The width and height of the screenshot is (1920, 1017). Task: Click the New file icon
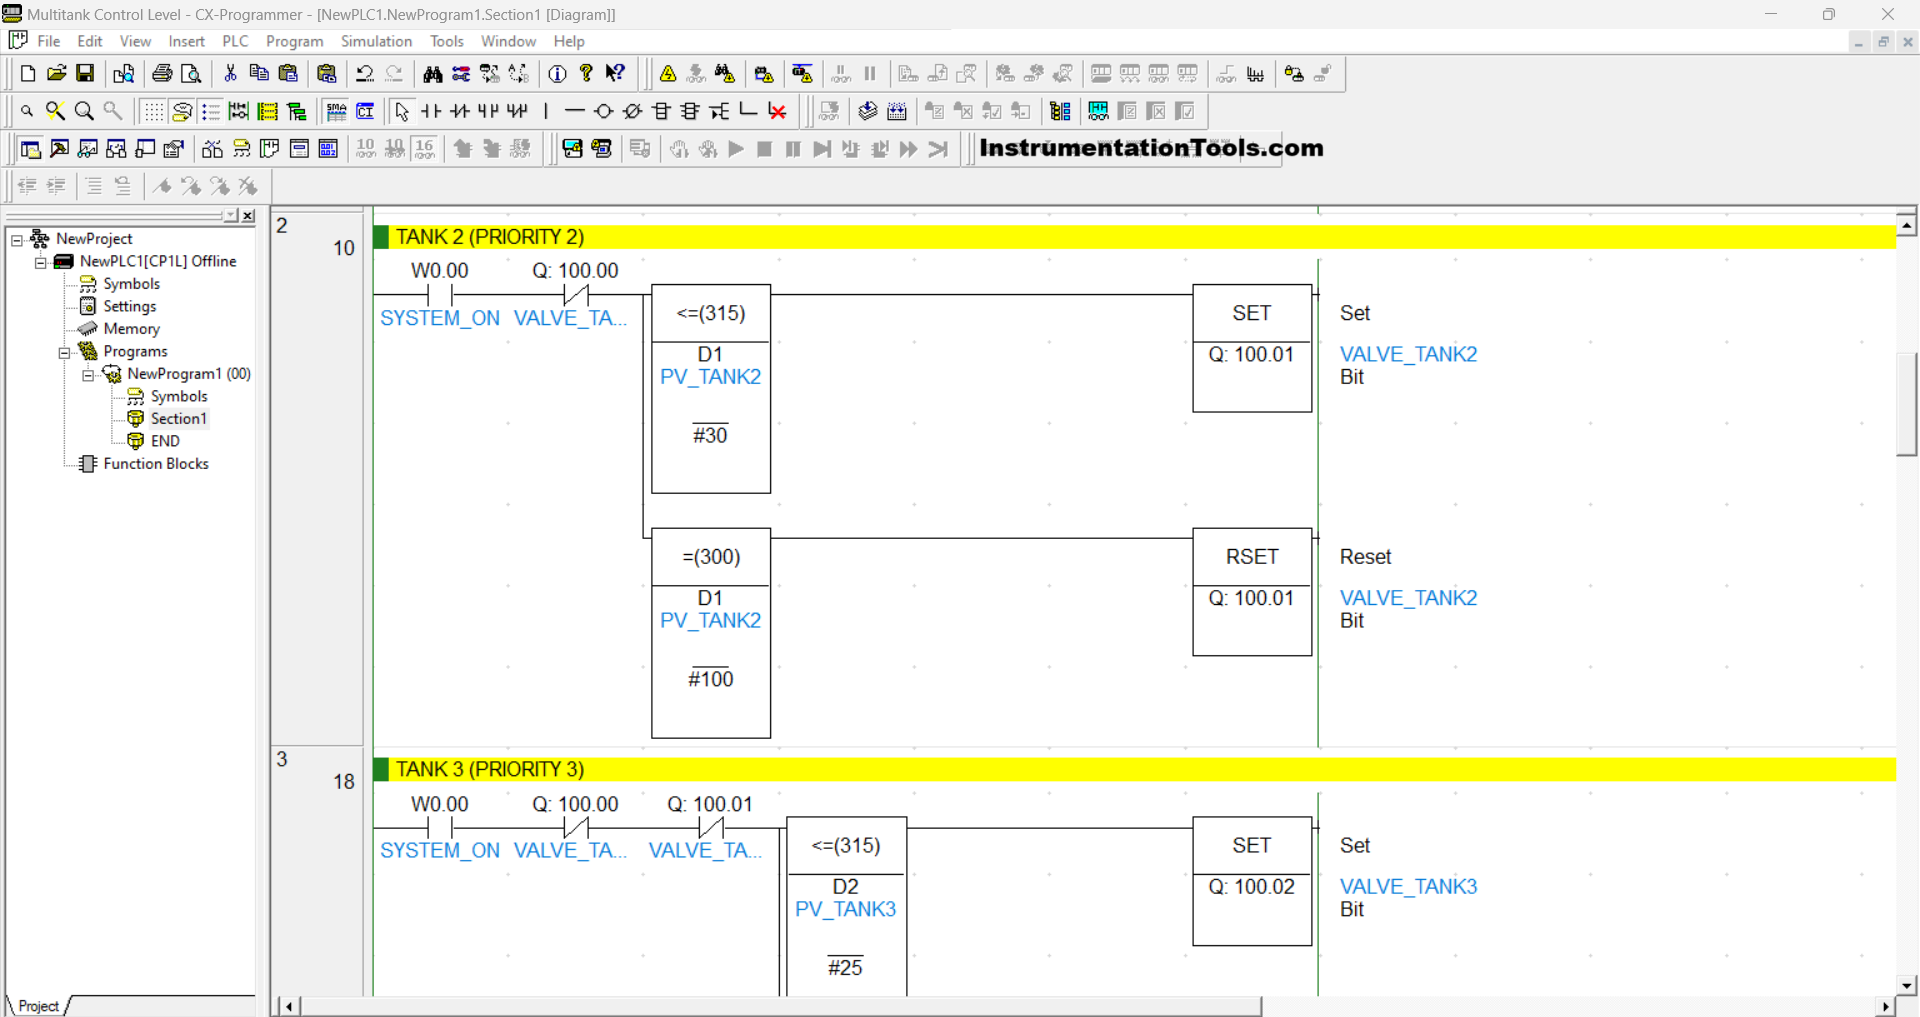click(28, 74)
